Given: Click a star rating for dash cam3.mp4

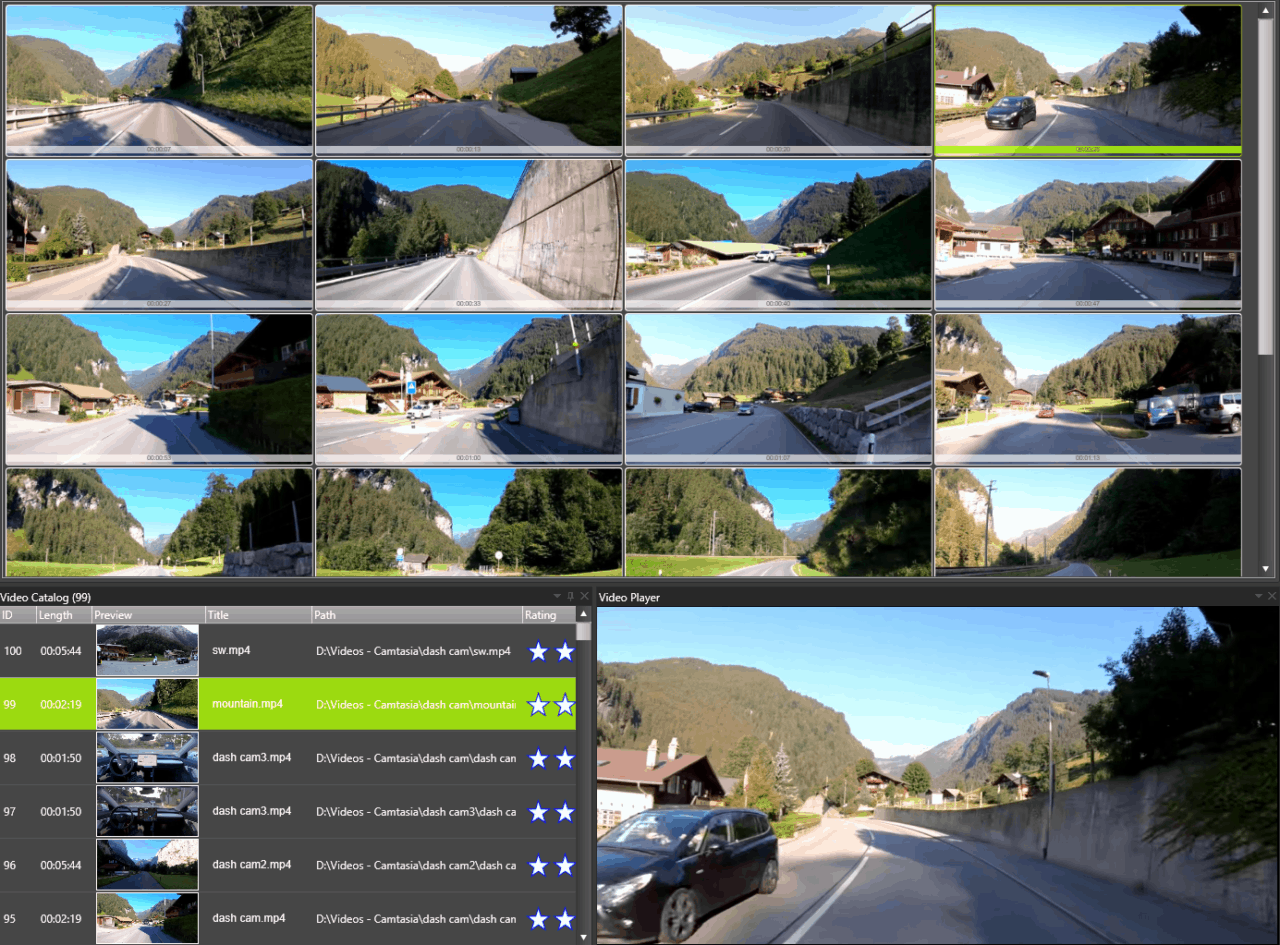Looking at the screenshot, I should point(538,758).
